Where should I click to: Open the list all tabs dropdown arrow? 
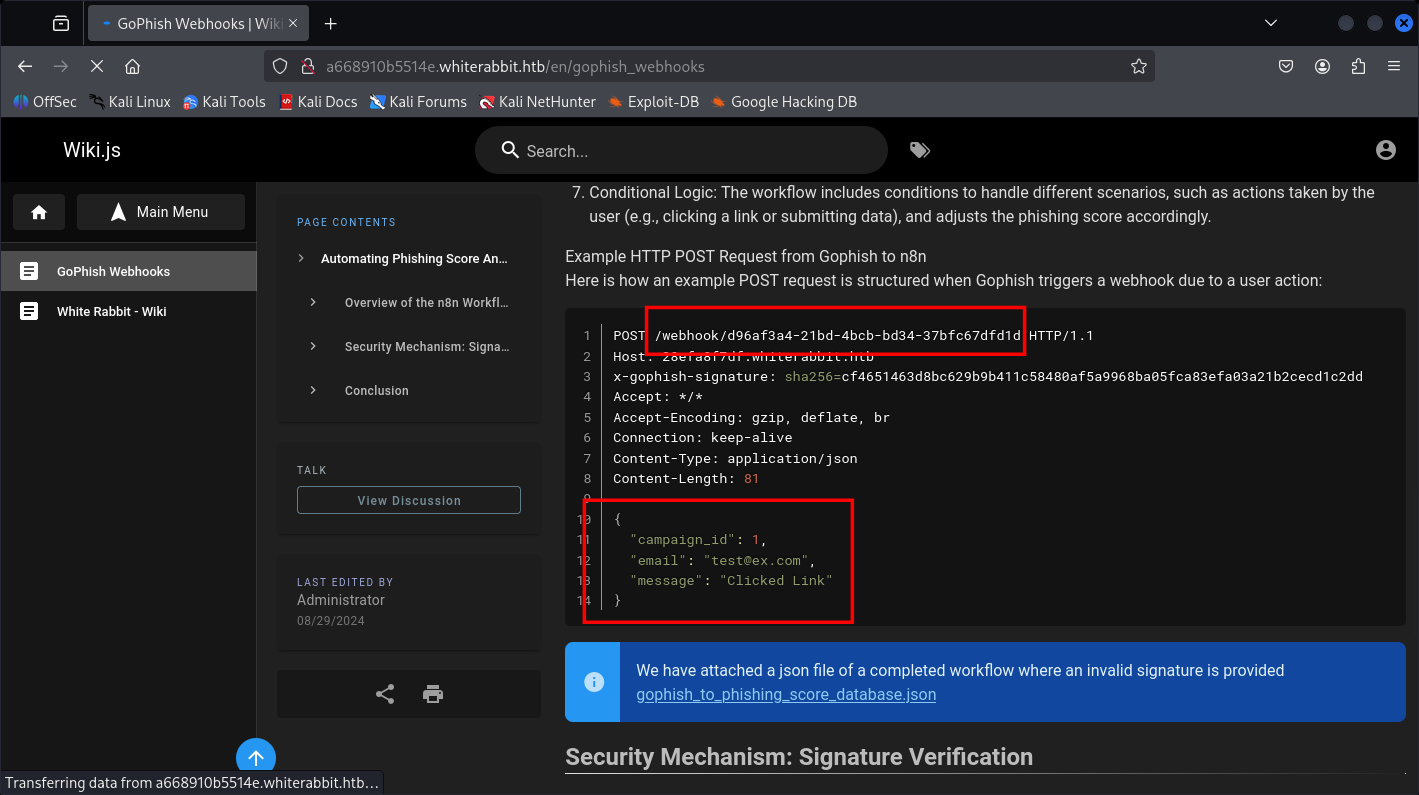(x=1270, y=23)
